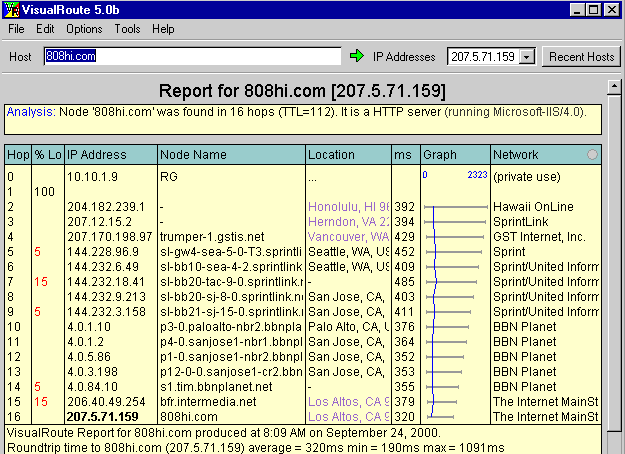Open the Tools menu

point(127,29)
